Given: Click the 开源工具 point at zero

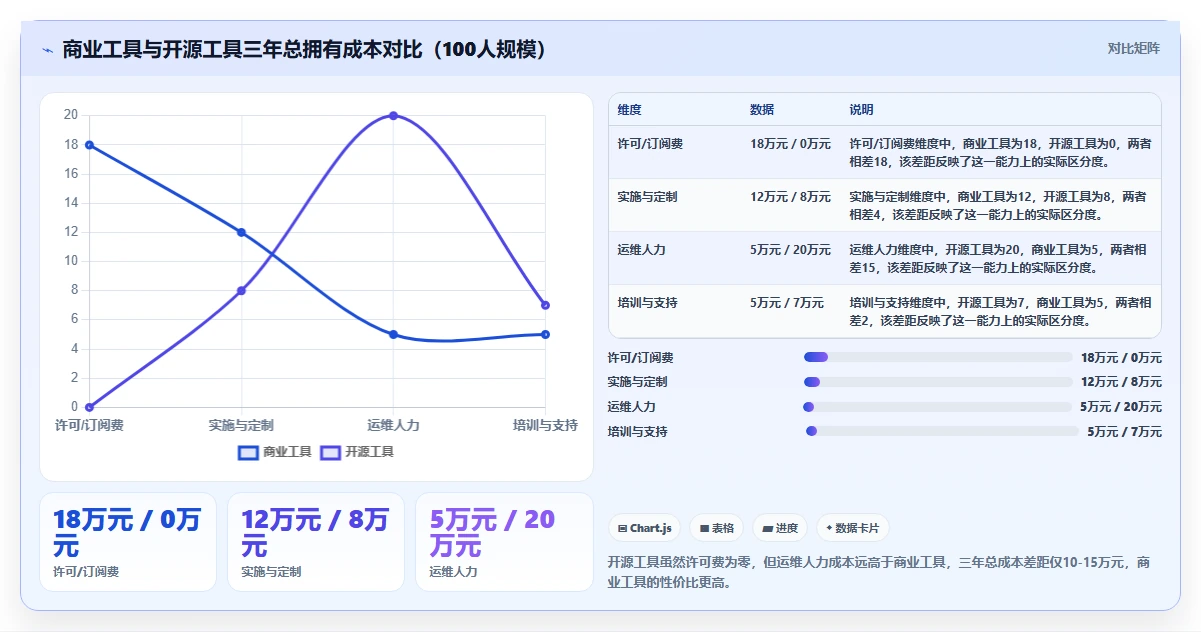Looking at the screenshot, I should coord(90,407).
